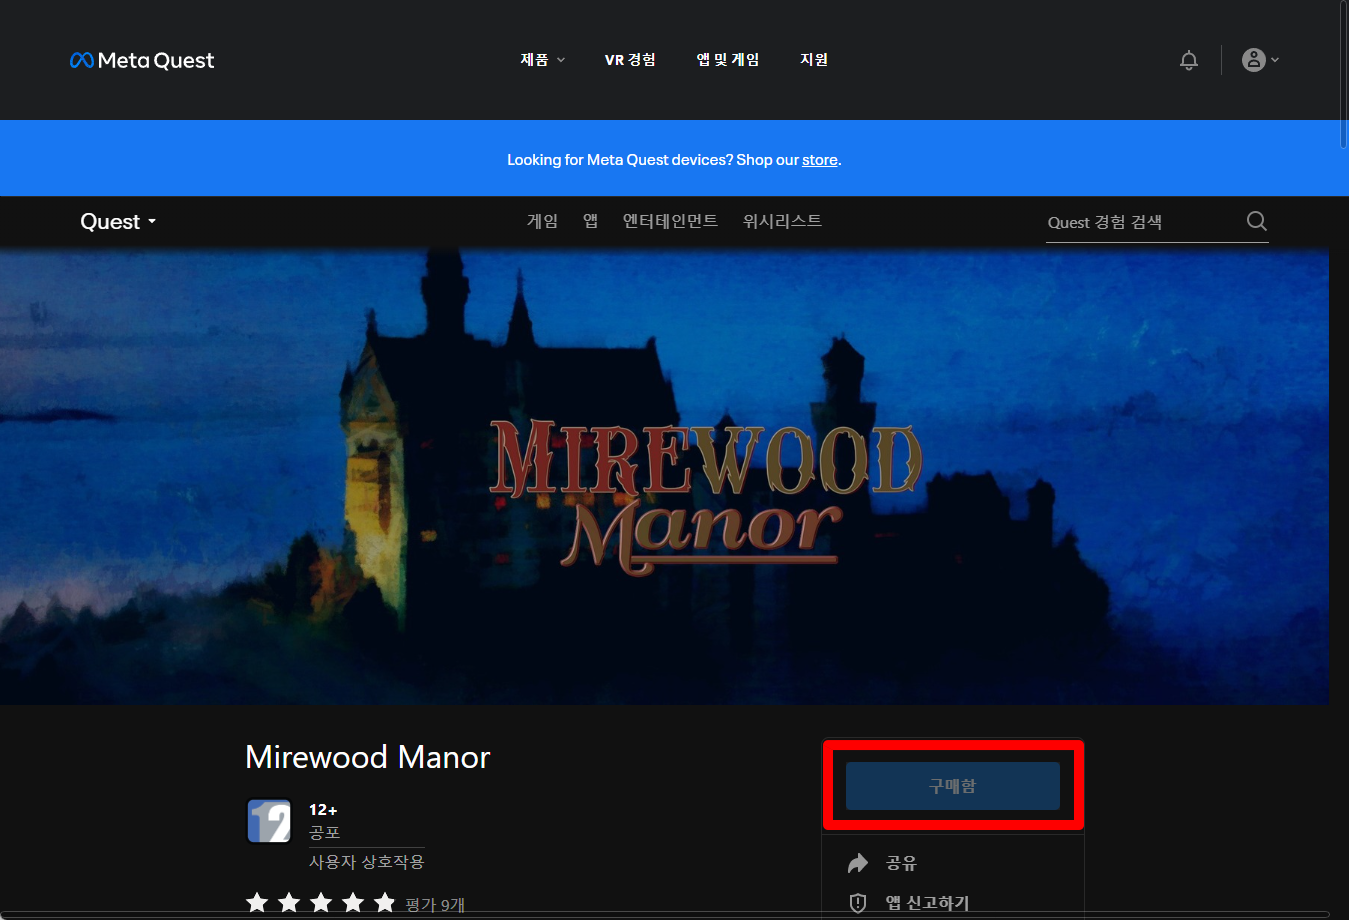Click the 12+ age rating badge

[269, 821]
